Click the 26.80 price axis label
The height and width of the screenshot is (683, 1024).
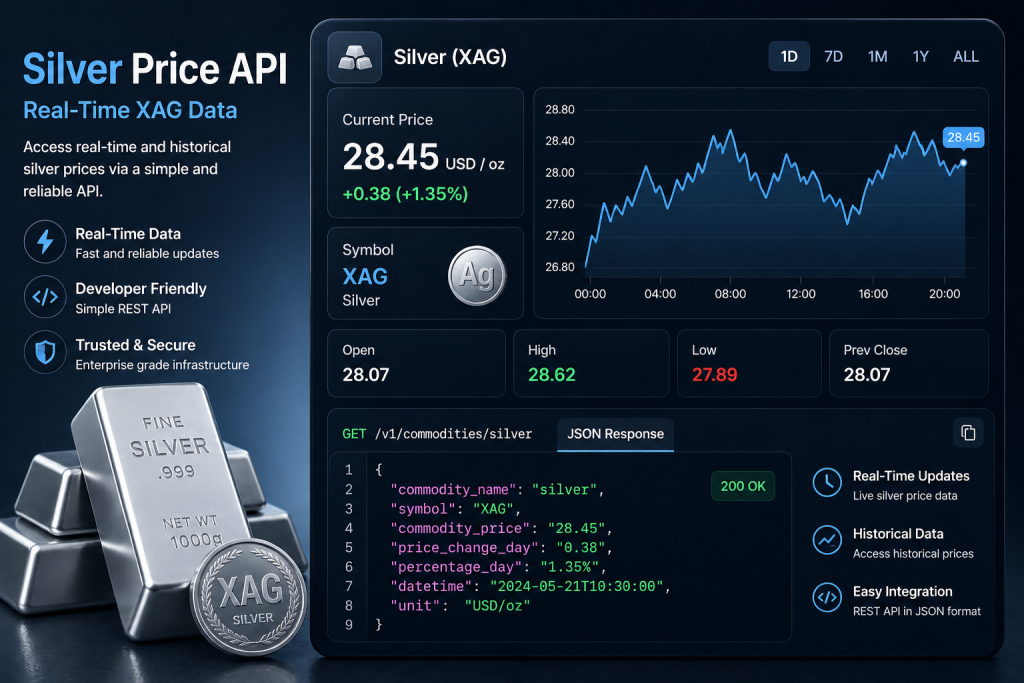tap(560, 267)
